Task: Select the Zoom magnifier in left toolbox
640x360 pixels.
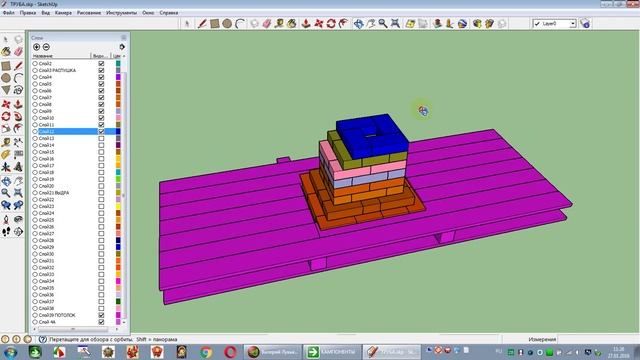Action: [6, 193]
